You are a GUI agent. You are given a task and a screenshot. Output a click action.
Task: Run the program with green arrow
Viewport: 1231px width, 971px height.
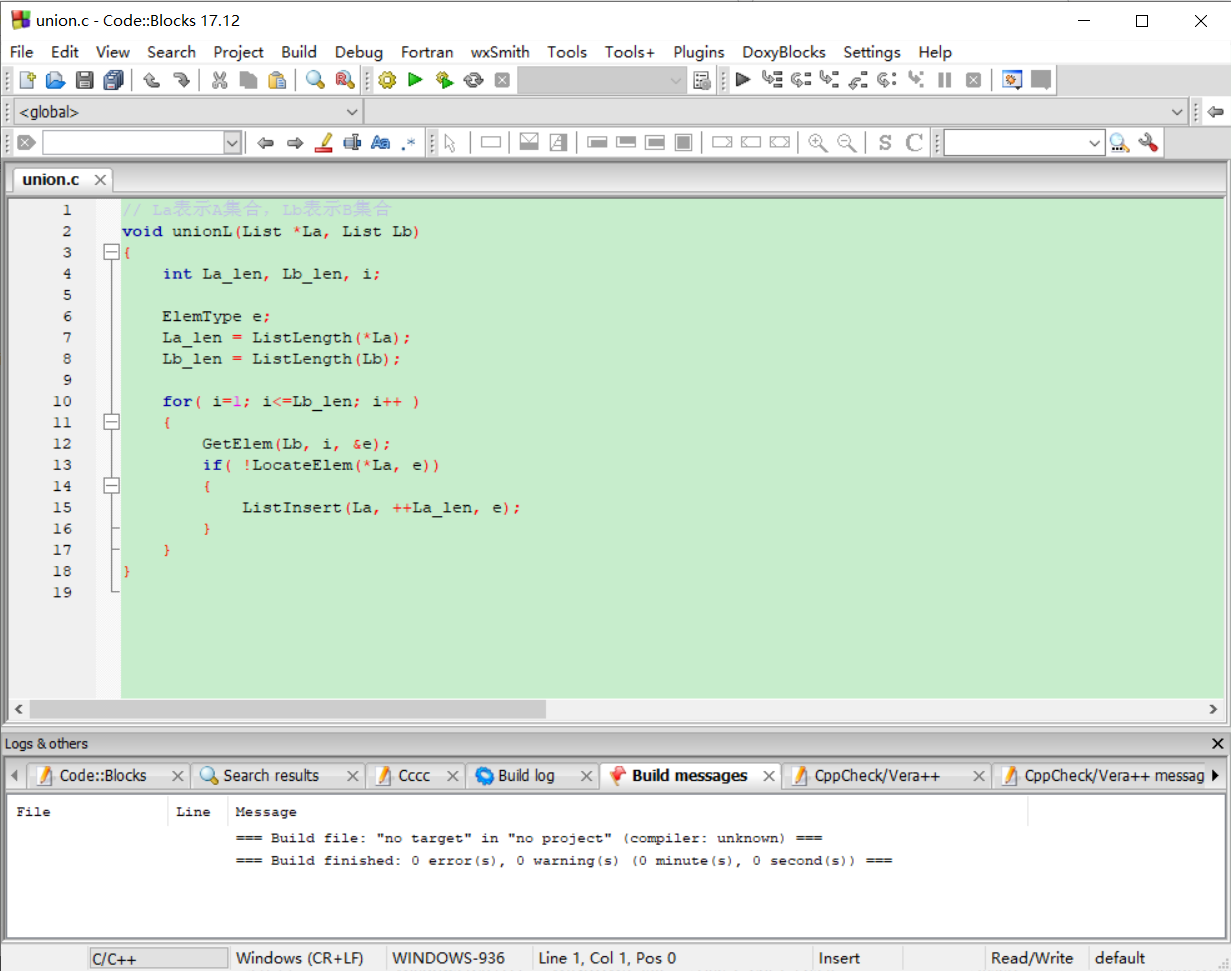415,80
